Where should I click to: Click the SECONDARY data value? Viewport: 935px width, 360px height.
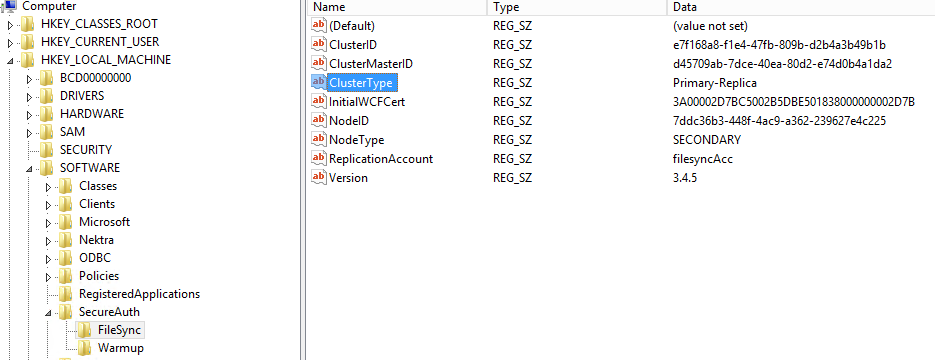[x=707, y=140]
